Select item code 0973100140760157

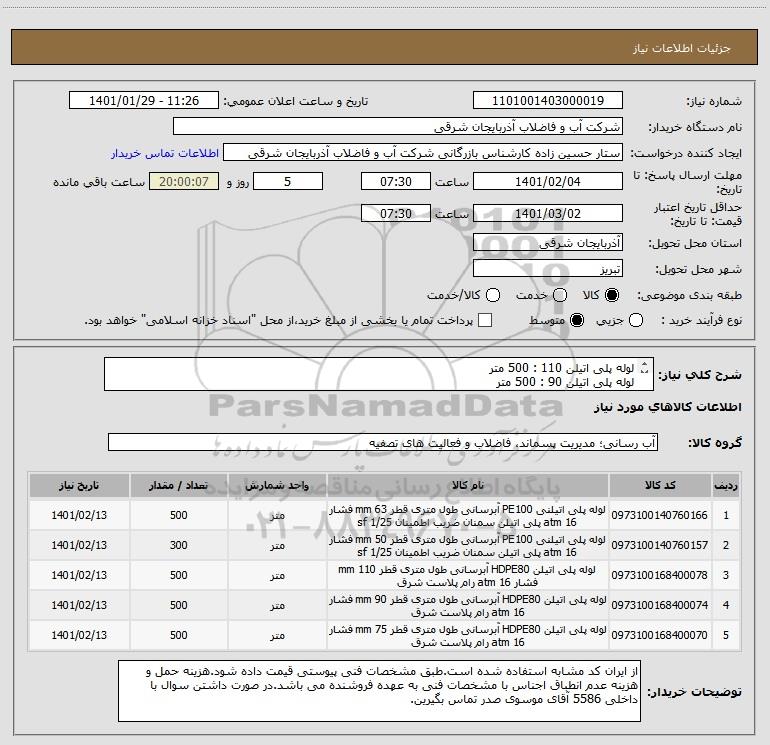(660, 545)
